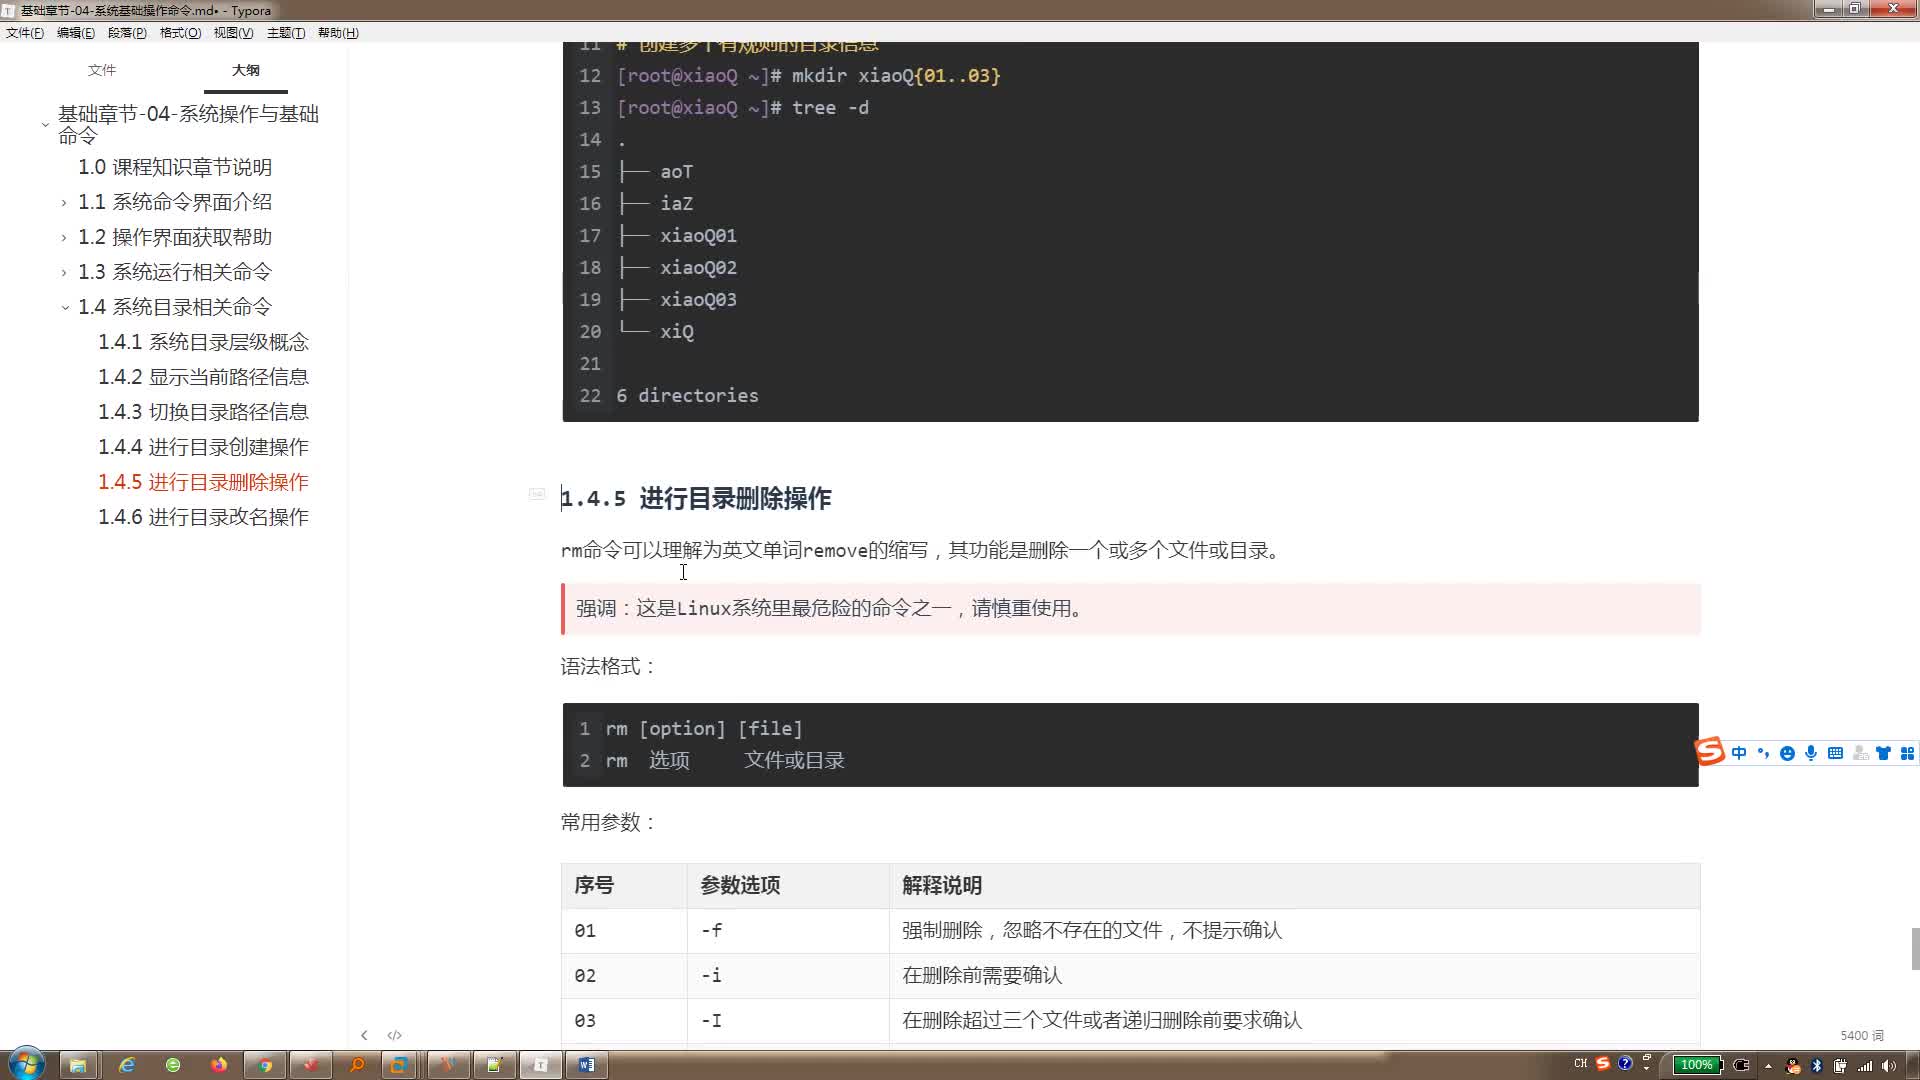Screen dimensions: 1920x1080
Task: Switch to the 文件 sidebar tab
Action: 102,70
